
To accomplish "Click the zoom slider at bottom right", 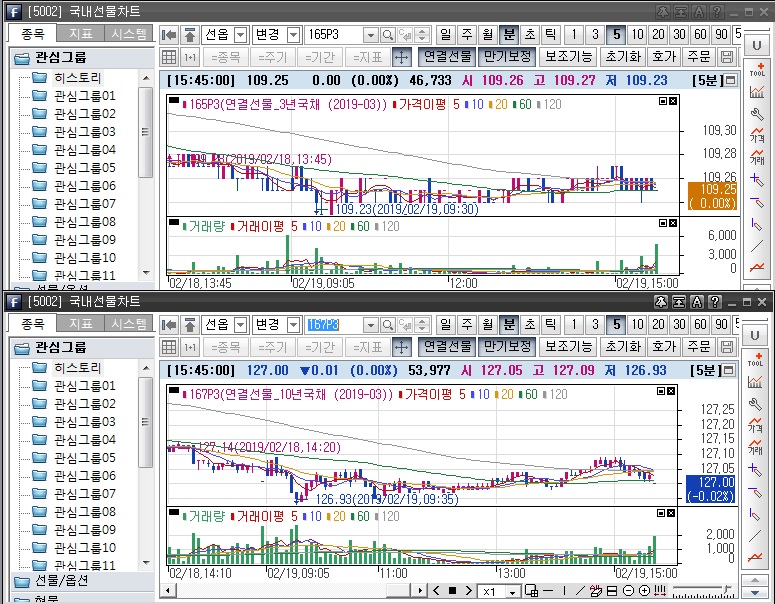I will tap(705, 591).
